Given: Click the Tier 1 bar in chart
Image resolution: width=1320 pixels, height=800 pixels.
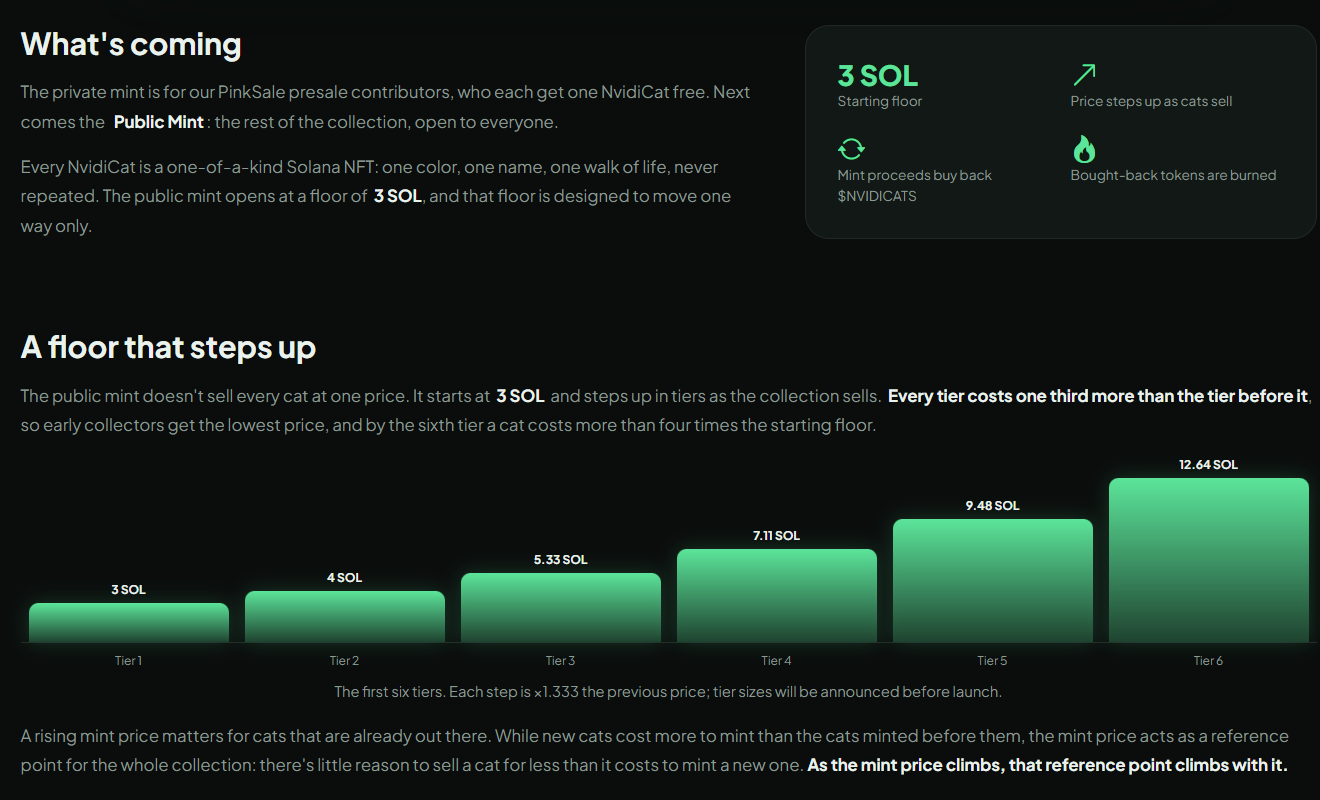Looking at the screenshot, I should pos(129,622).
